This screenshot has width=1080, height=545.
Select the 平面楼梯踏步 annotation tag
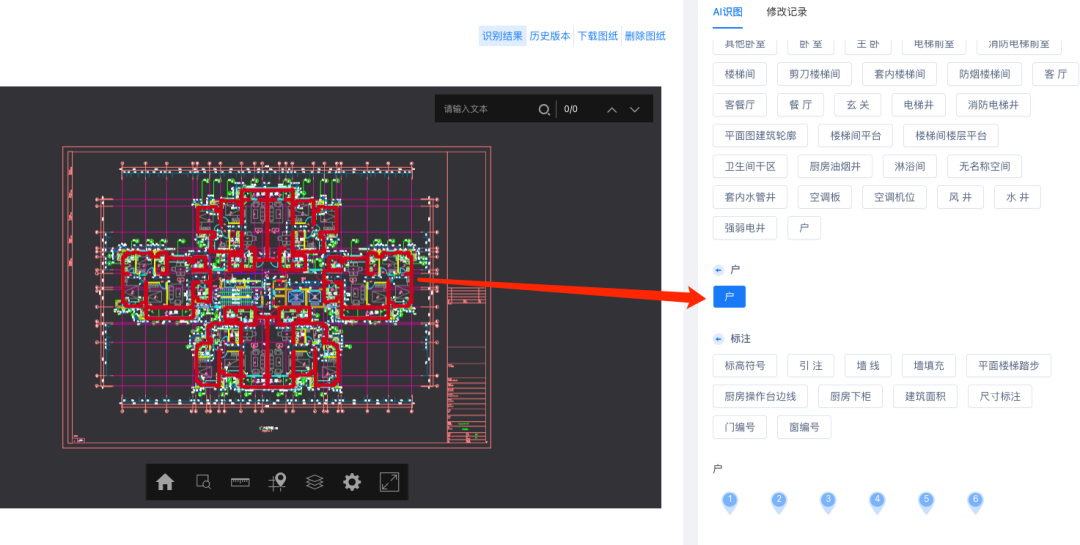(1008, 366)
